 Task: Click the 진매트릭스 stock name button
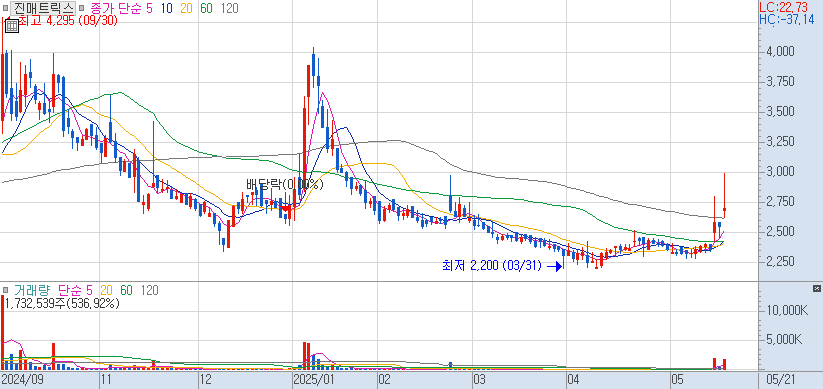[x=43, y=8]
